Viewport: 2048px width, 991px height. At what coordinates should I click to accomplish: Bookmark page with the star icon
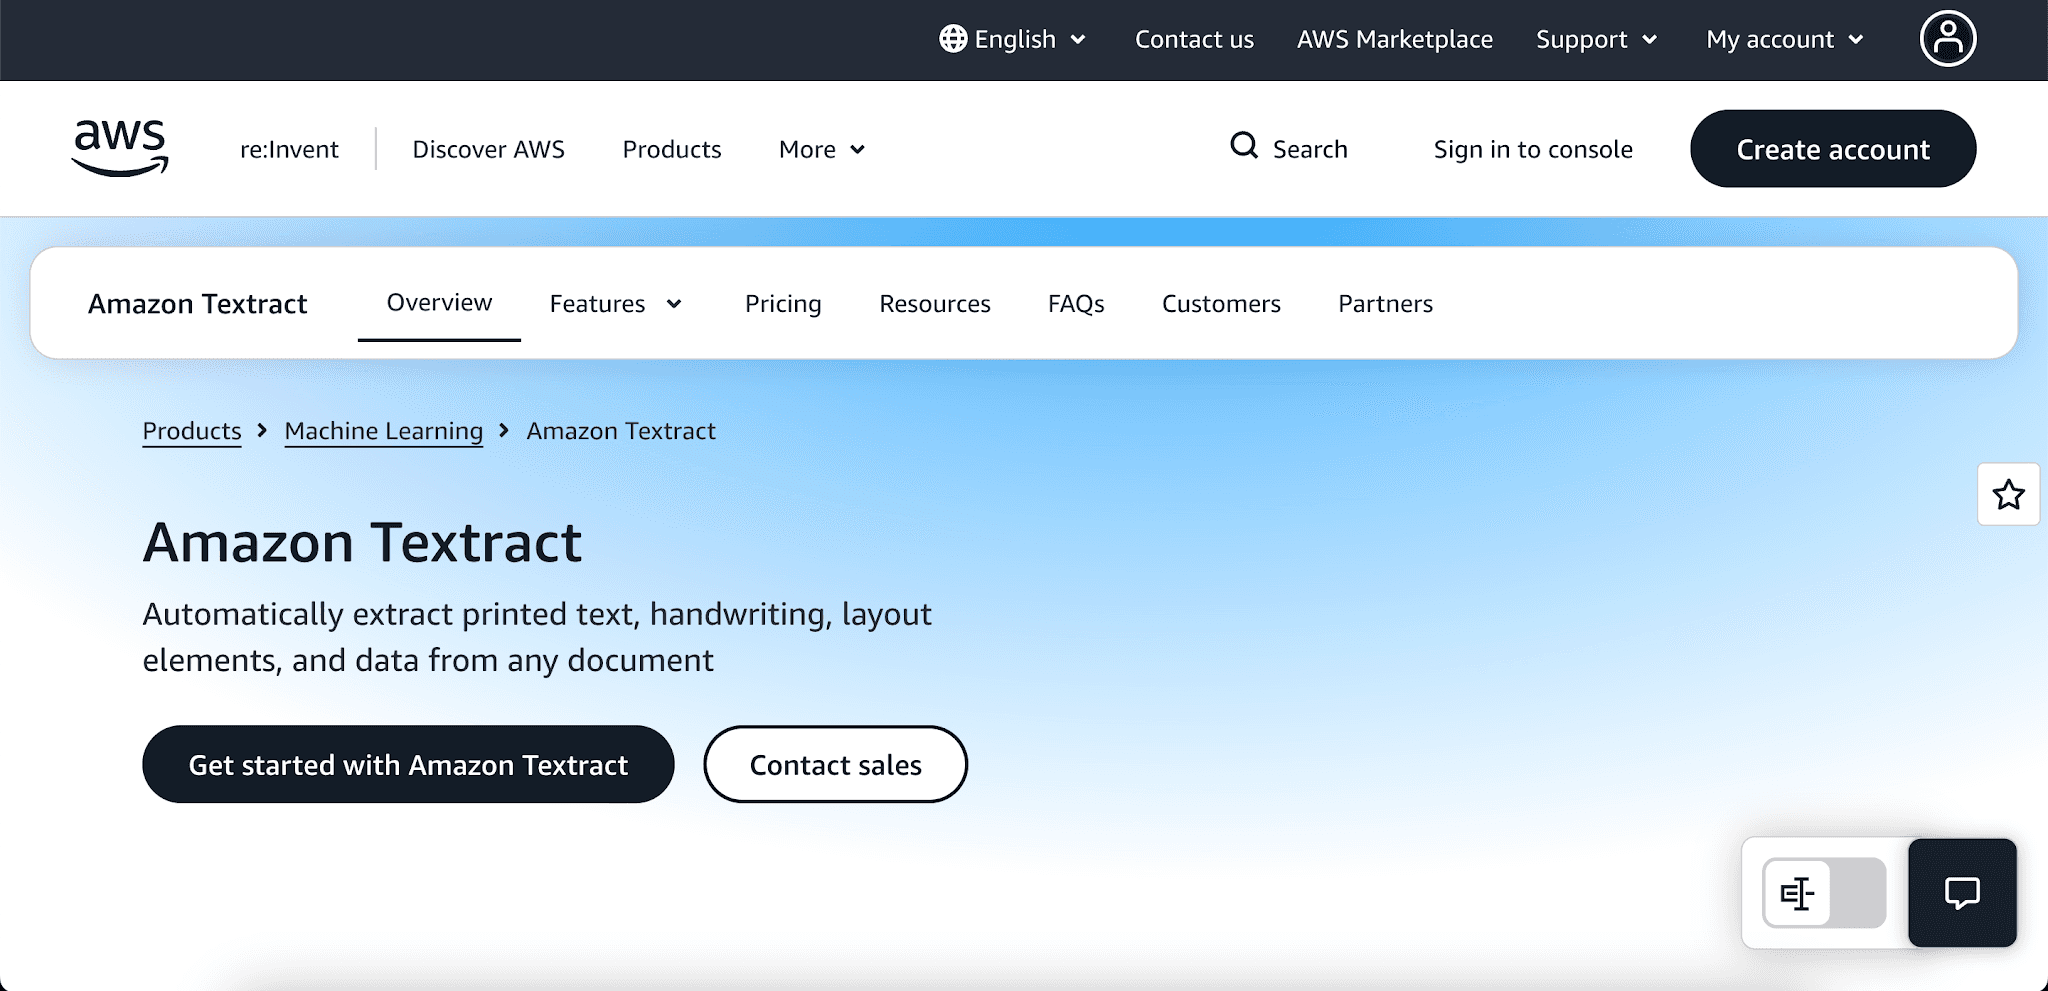[x=2008, y=494]
